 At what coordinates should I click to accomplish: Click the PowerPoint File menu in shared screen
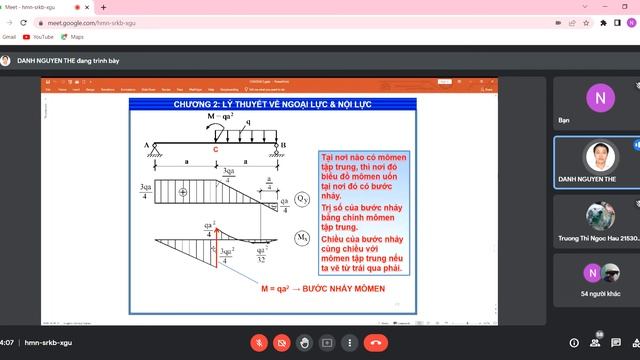[x=48, y=89]
